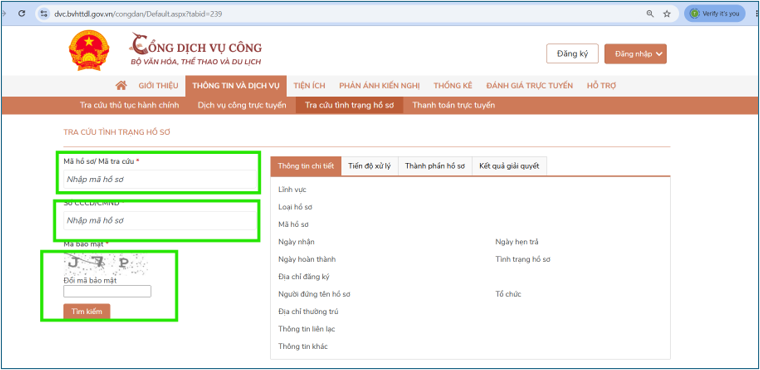
Task: Click the Tổ chức label
Action: 508,294
